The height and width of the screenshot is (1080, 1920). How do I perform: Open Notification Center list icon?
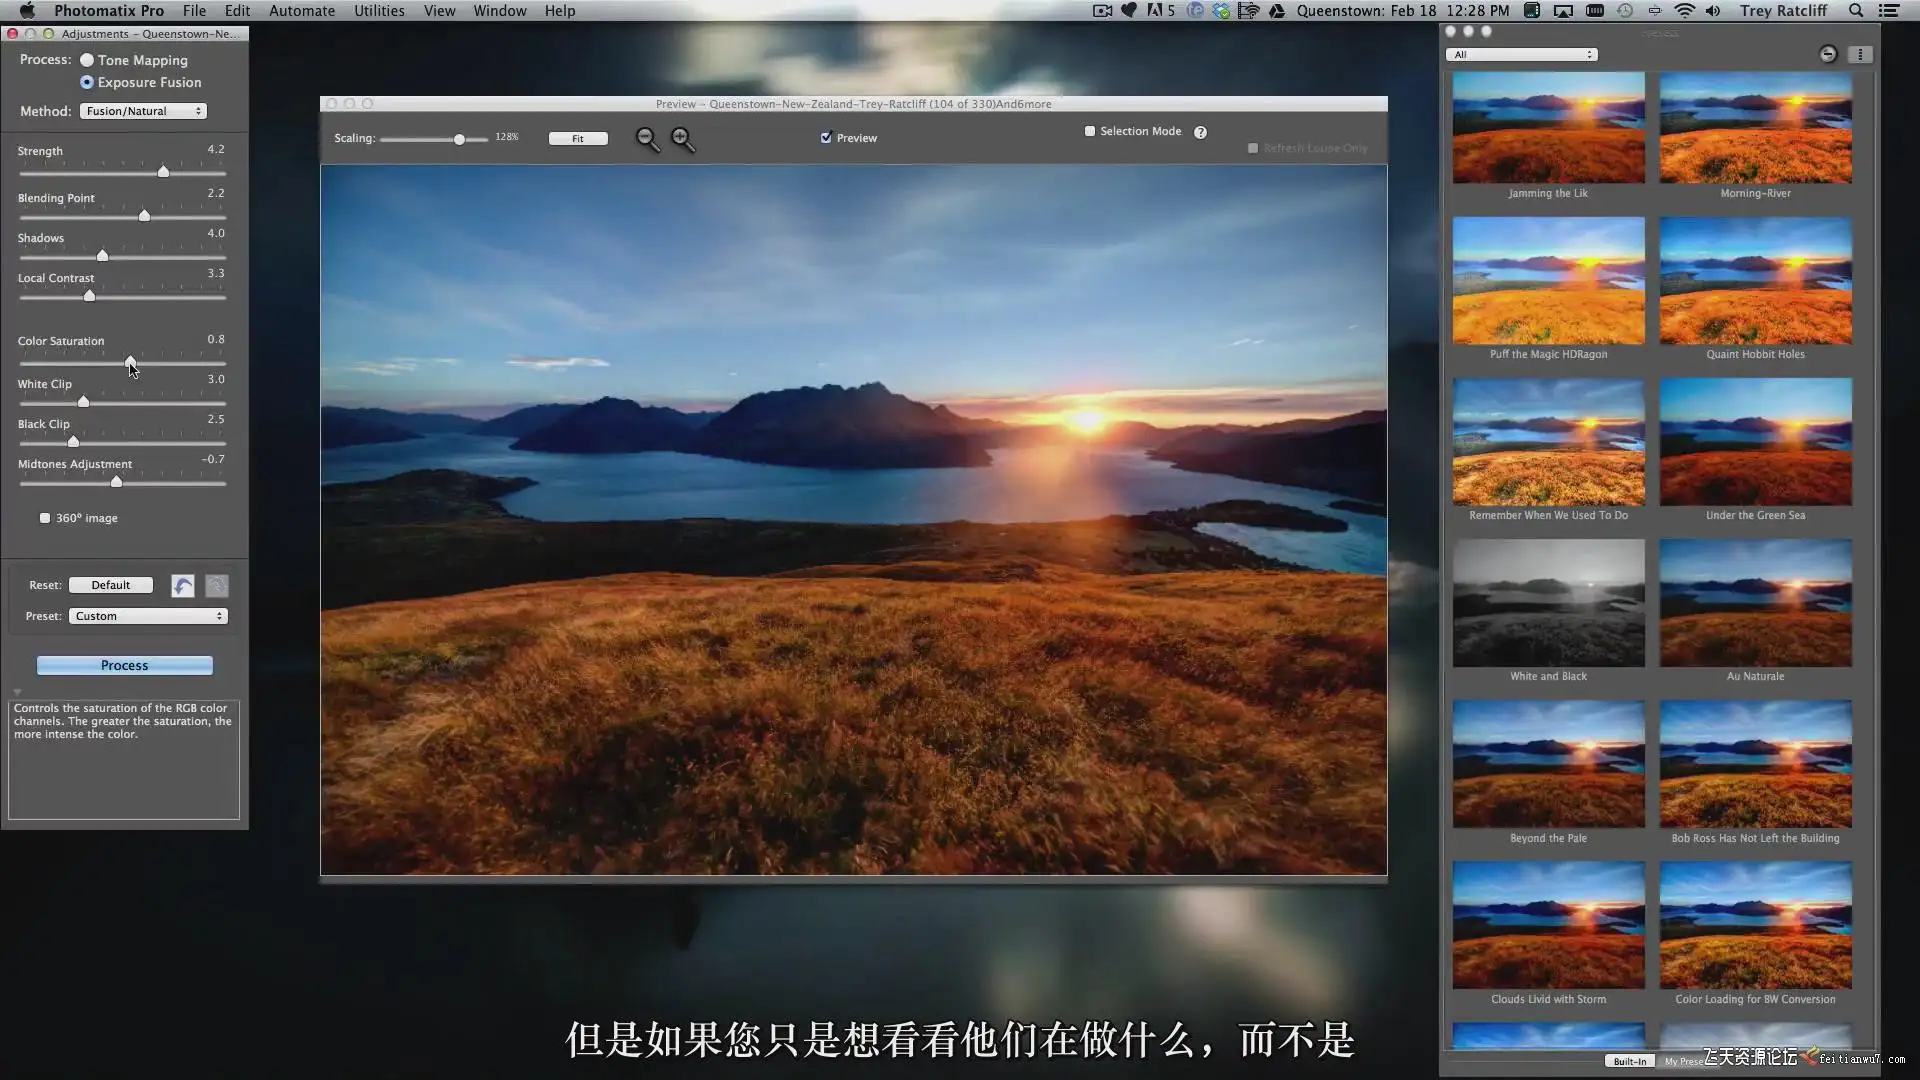pyautogui.click(x=1889, y=11)
